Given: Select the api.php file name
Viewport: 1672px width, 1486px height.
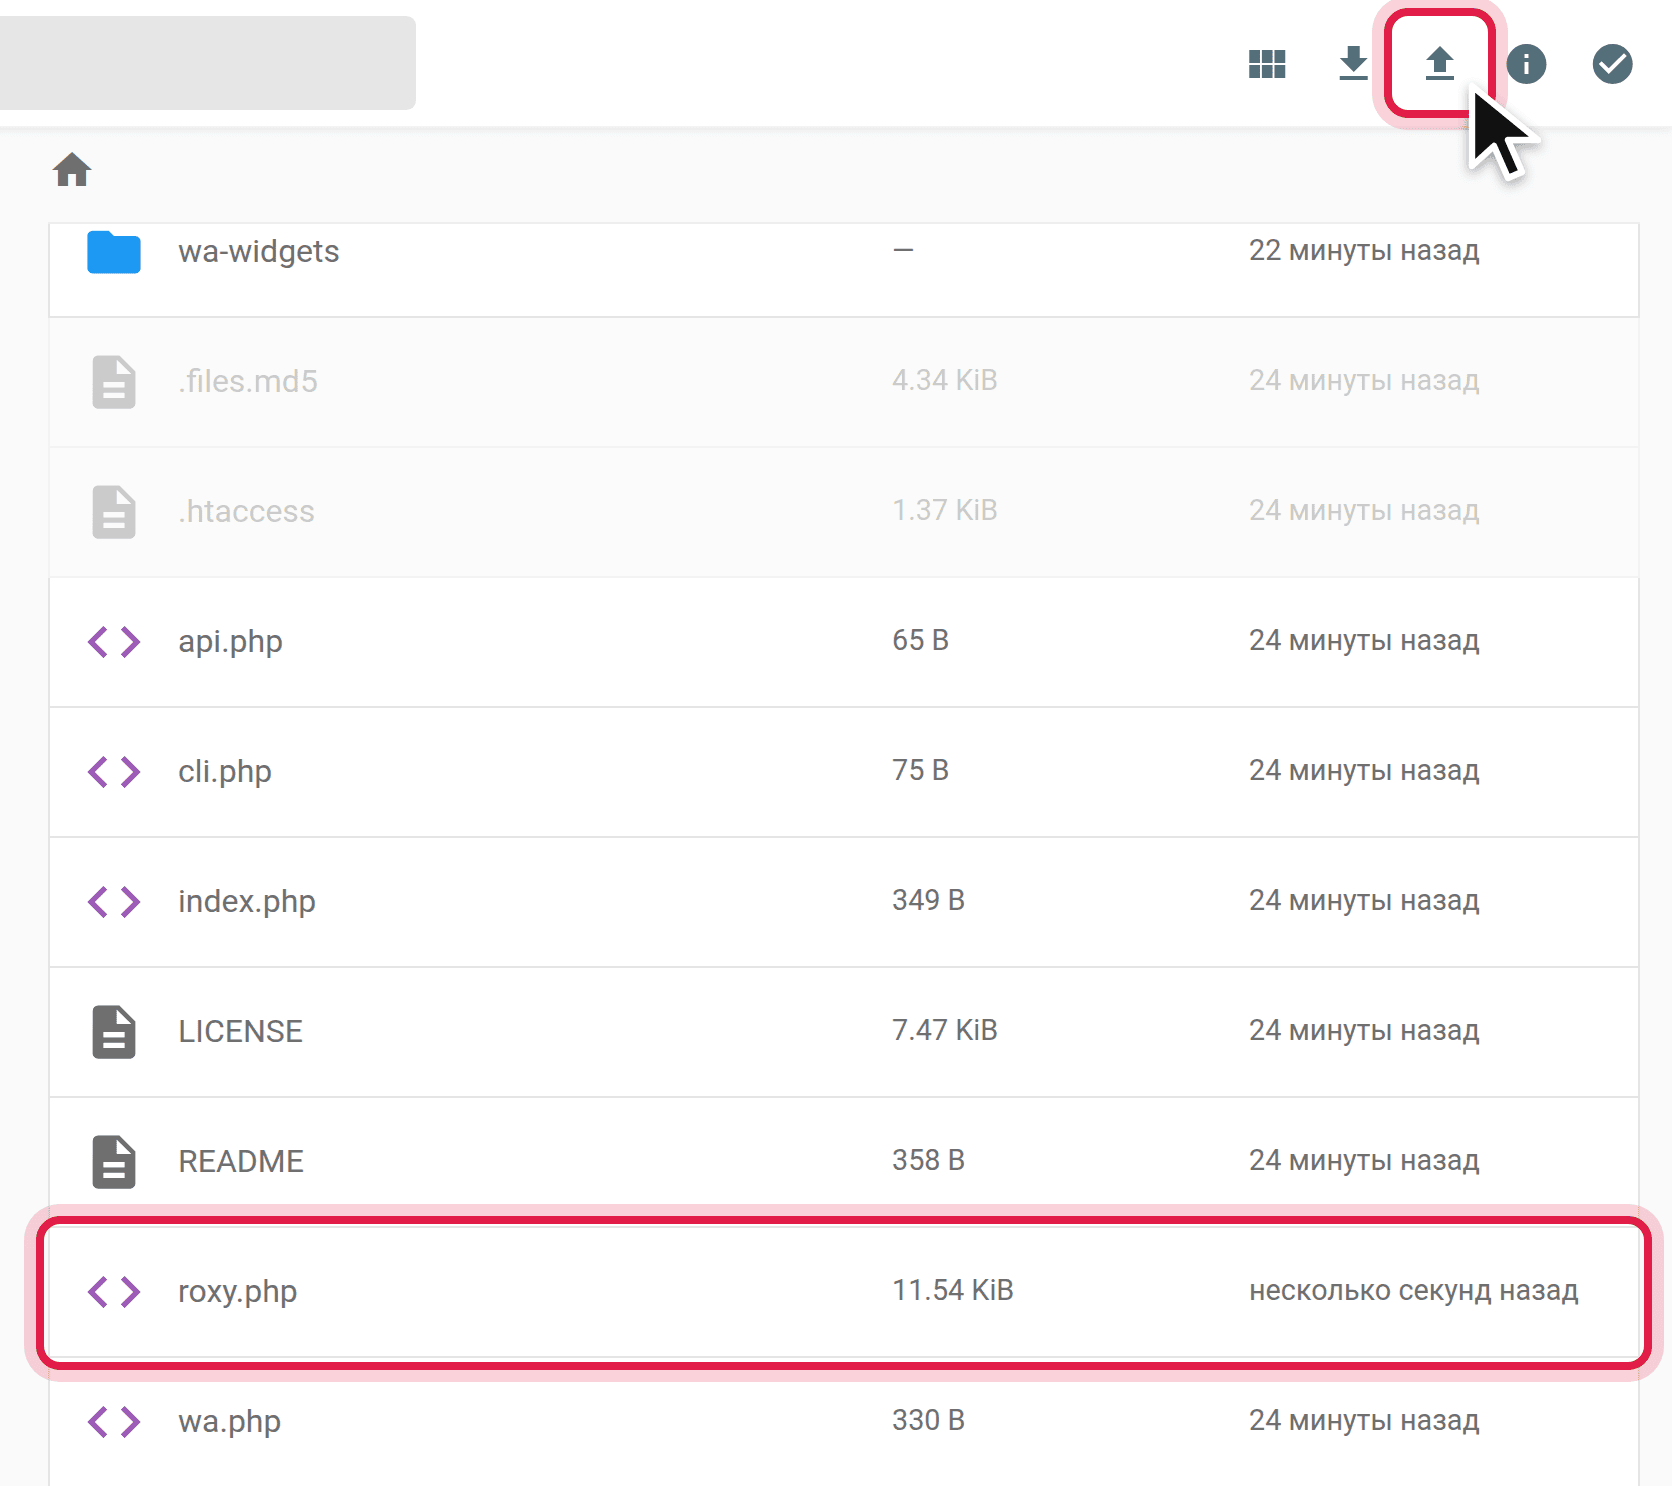Looking at the screenshot, I should tap(230, 641).
